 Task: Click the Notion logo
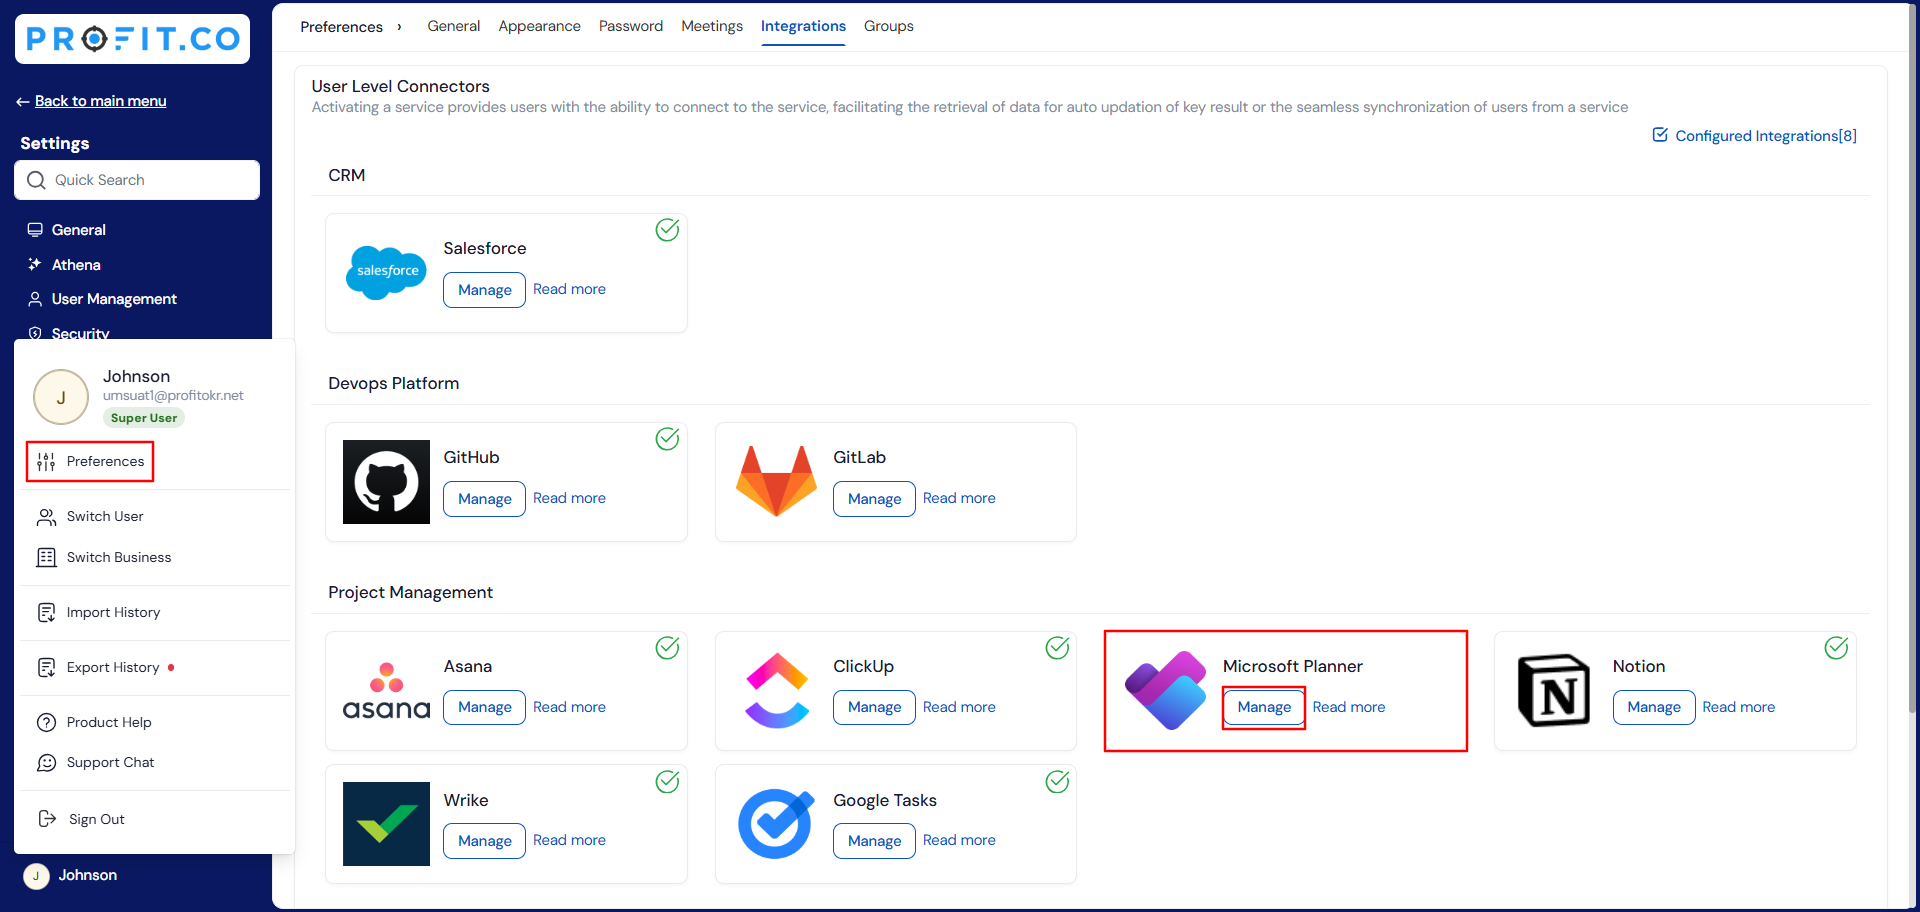pyautogui.click(x=1554, y=690)
